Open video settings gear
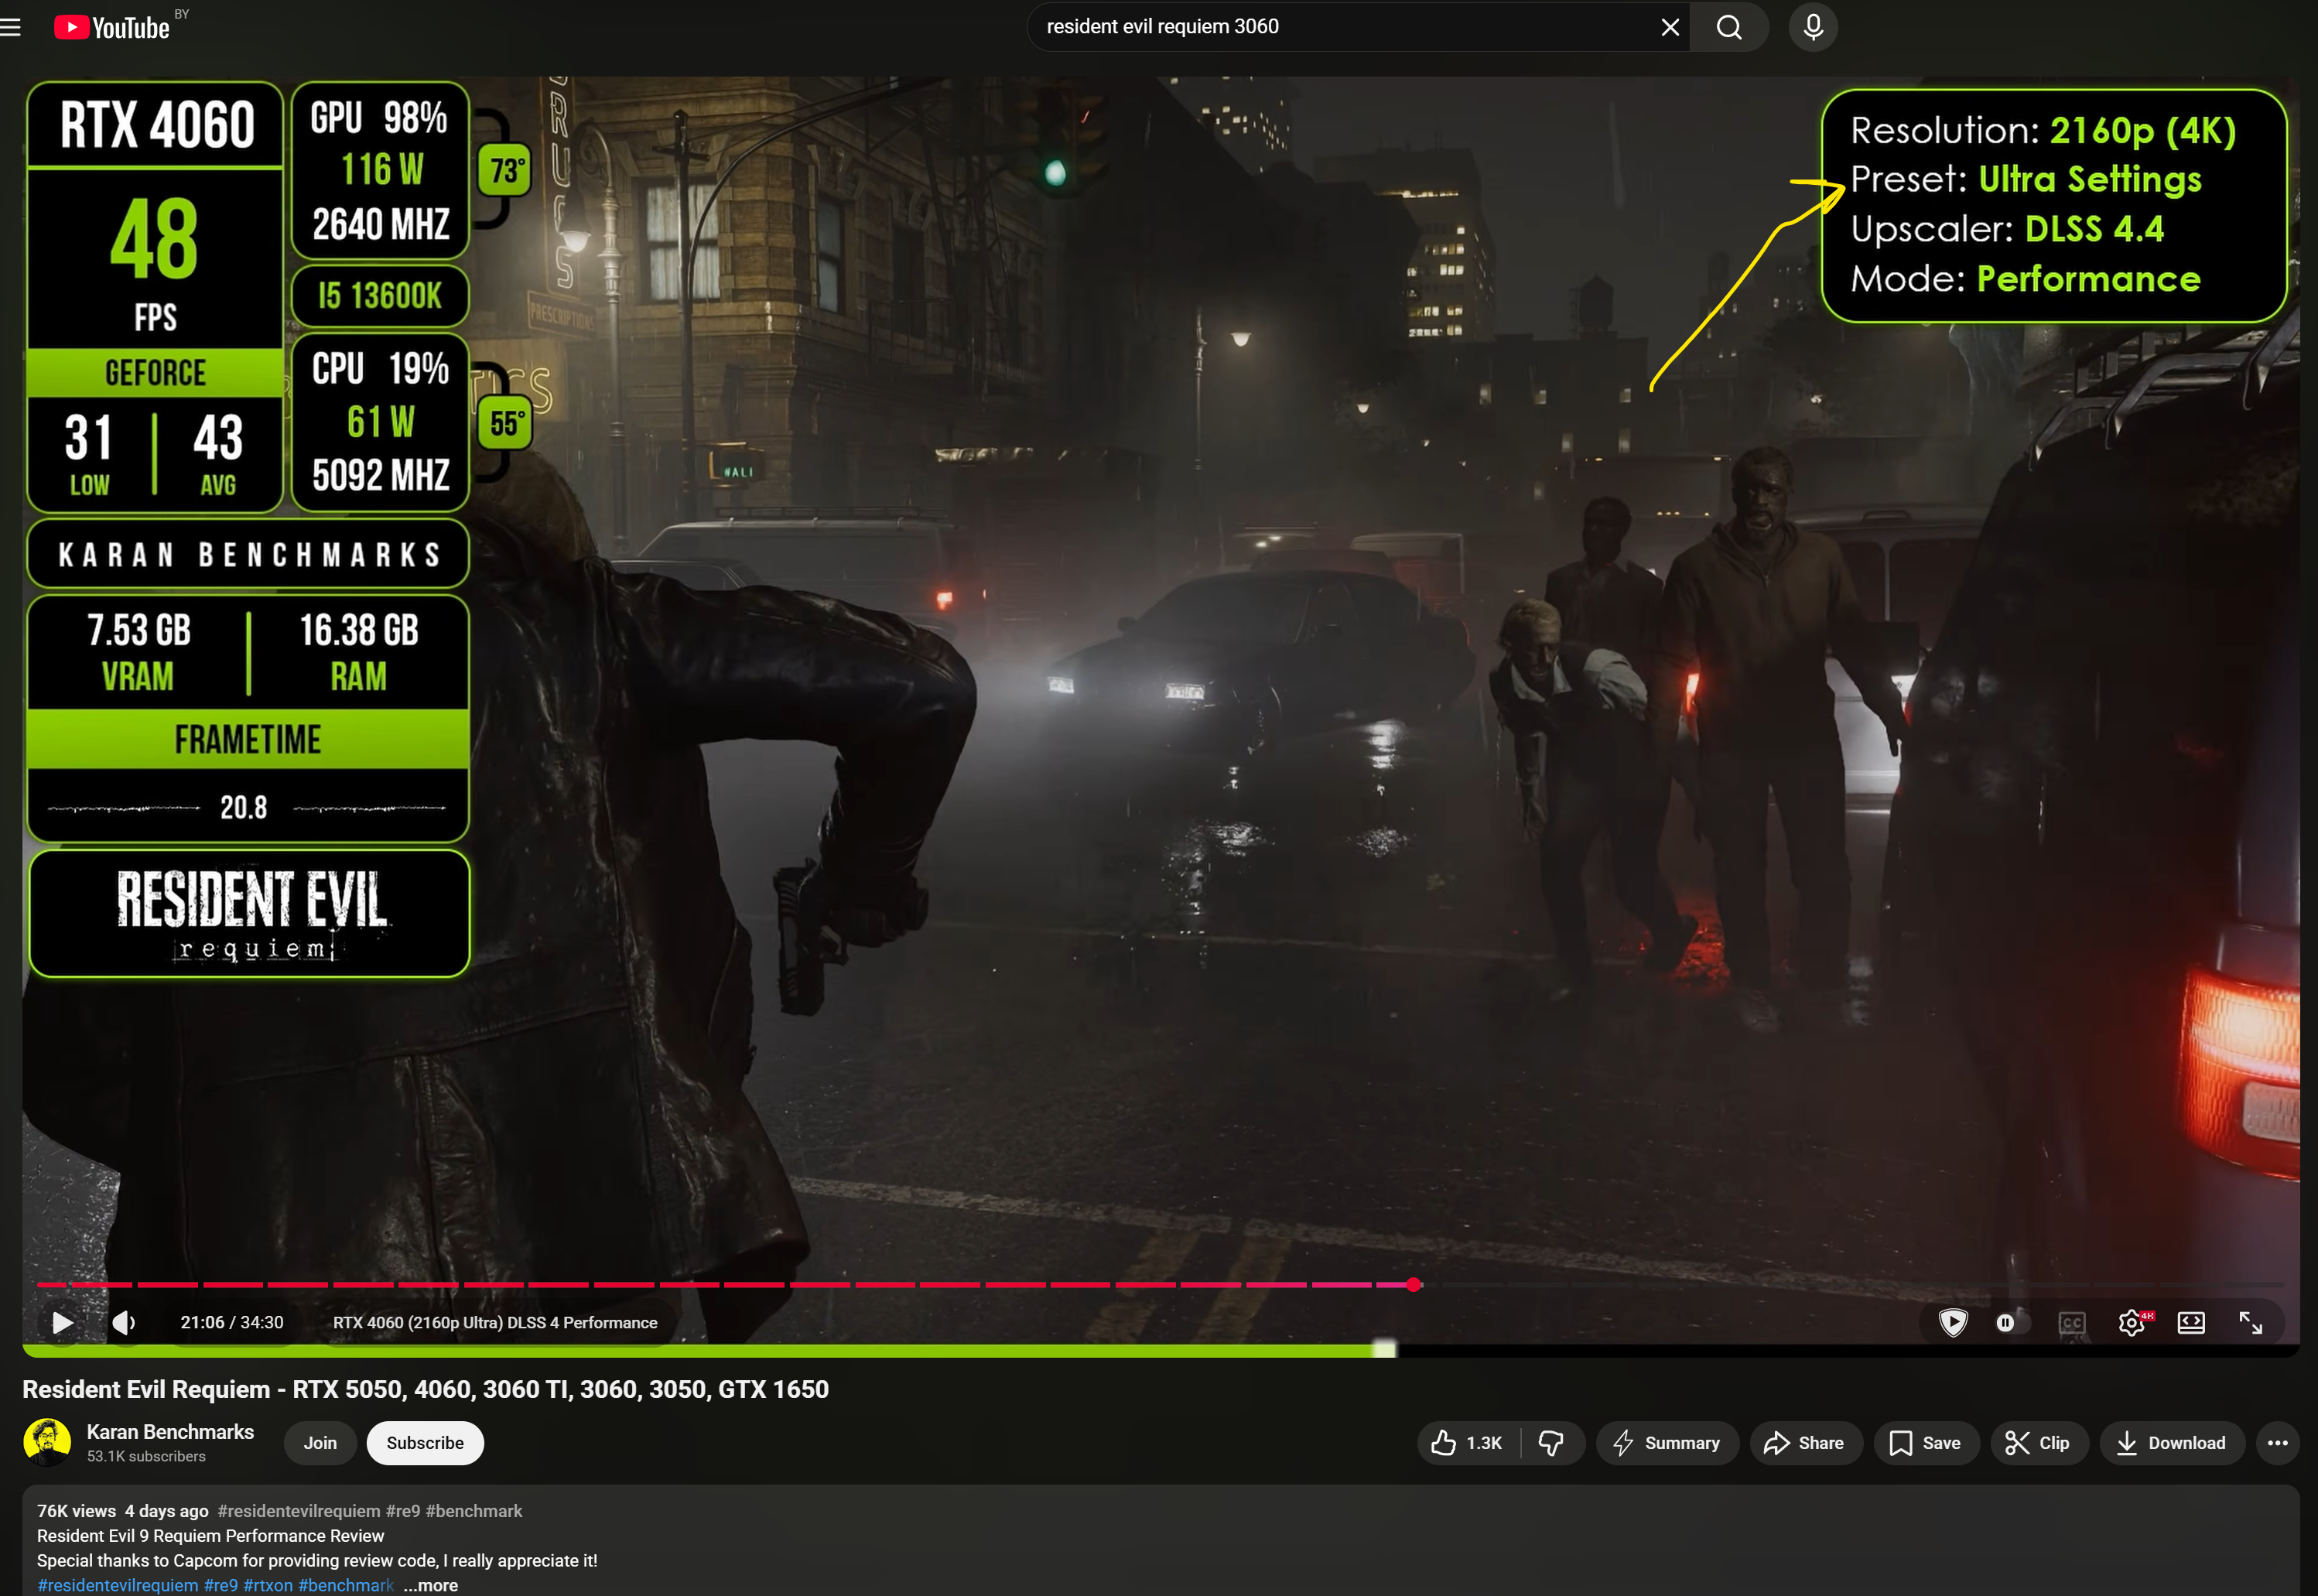This screenshot has height=1596, width=2318. pos(2130,1322)
